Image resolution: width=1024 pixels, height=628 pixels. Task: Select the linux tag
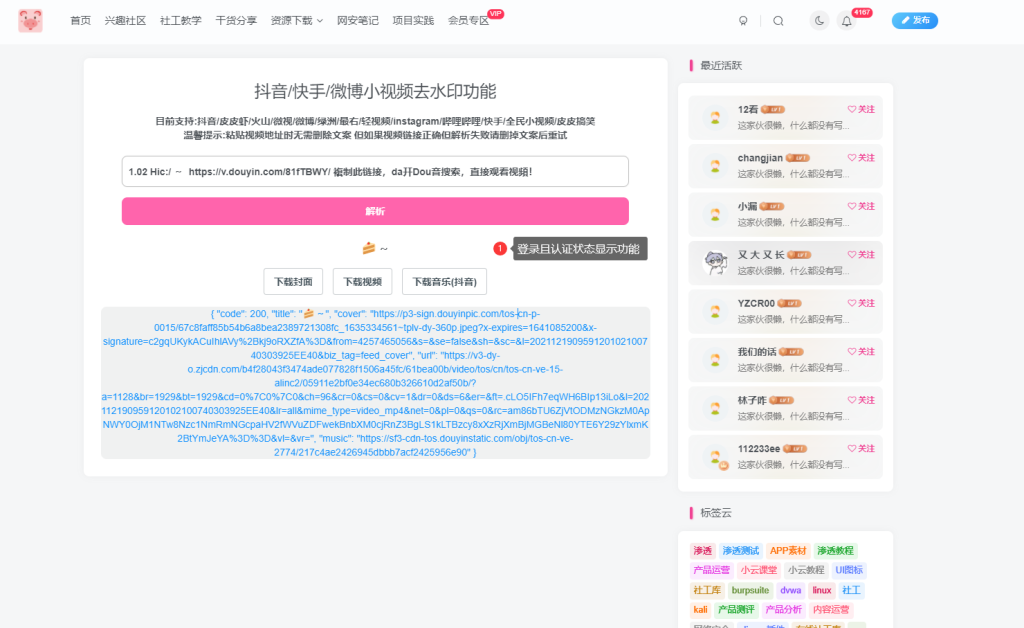[822, 590]
